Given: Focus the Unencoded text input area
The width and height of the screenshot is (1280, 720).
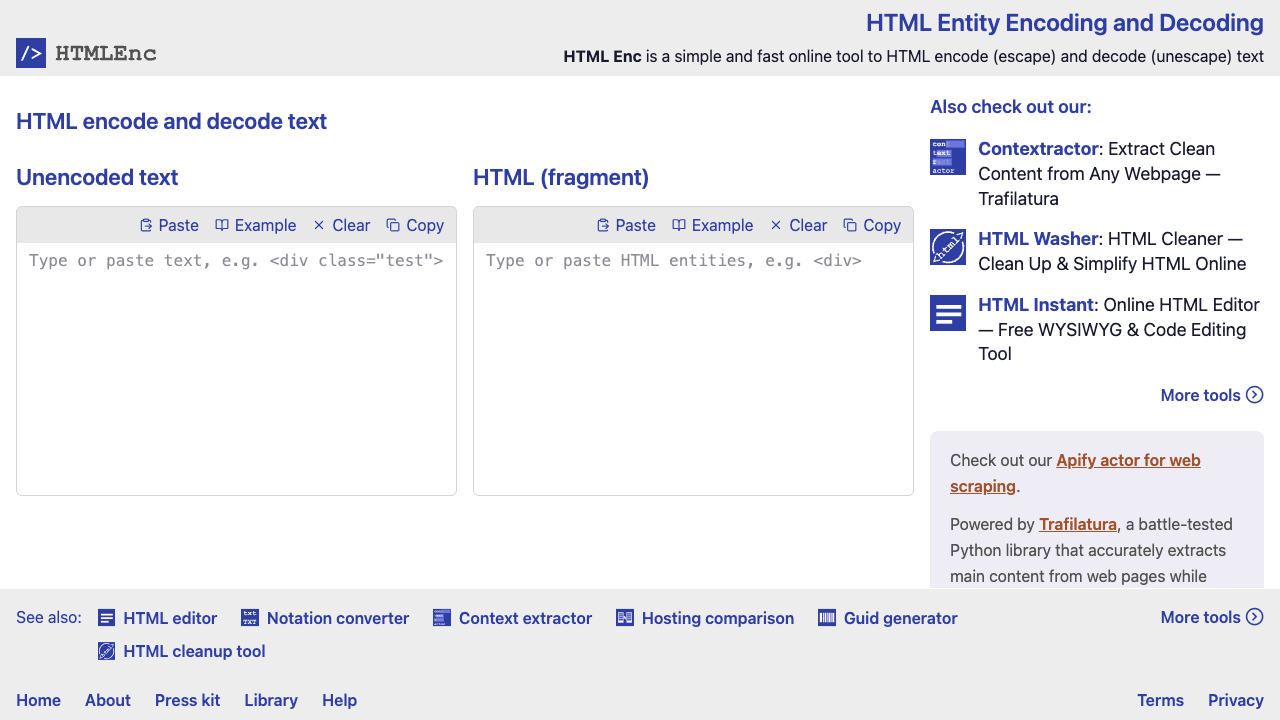Looking at the screenshot, I should coord(236,370).
